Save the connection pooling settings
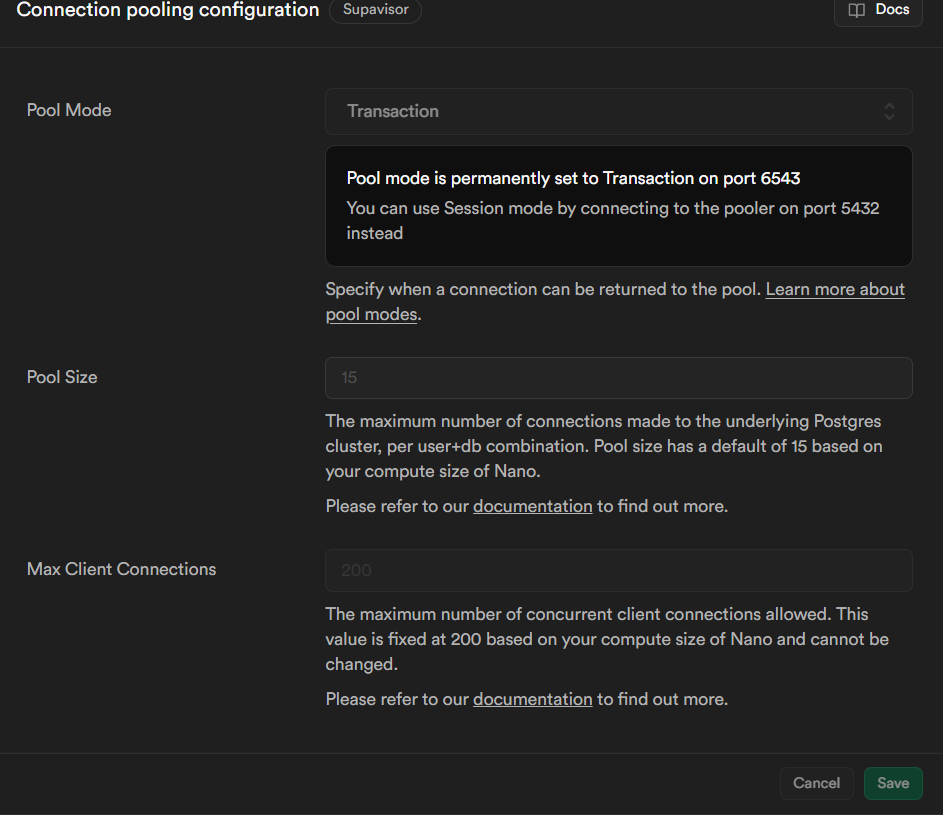Screen dimensions: 943x815 [892, 783]
